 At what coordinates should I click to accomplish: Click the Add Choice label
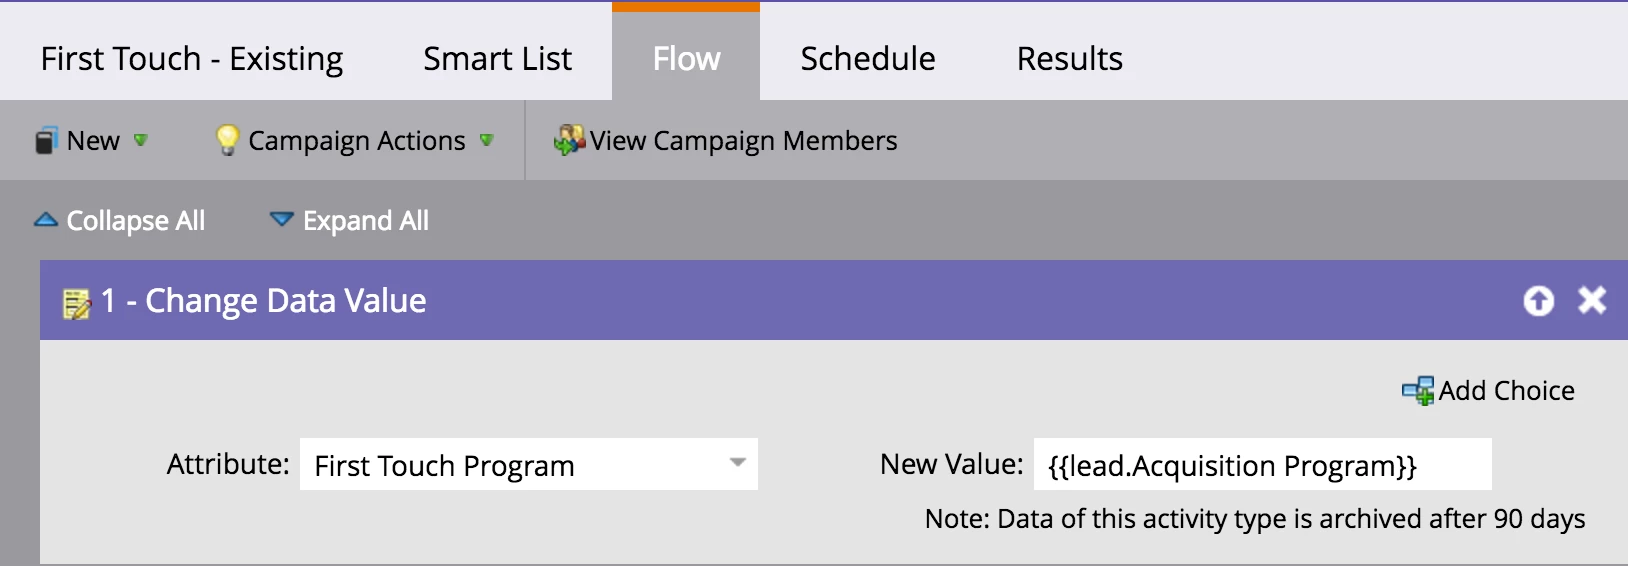pyautogui.click(x=1506, y=391)
